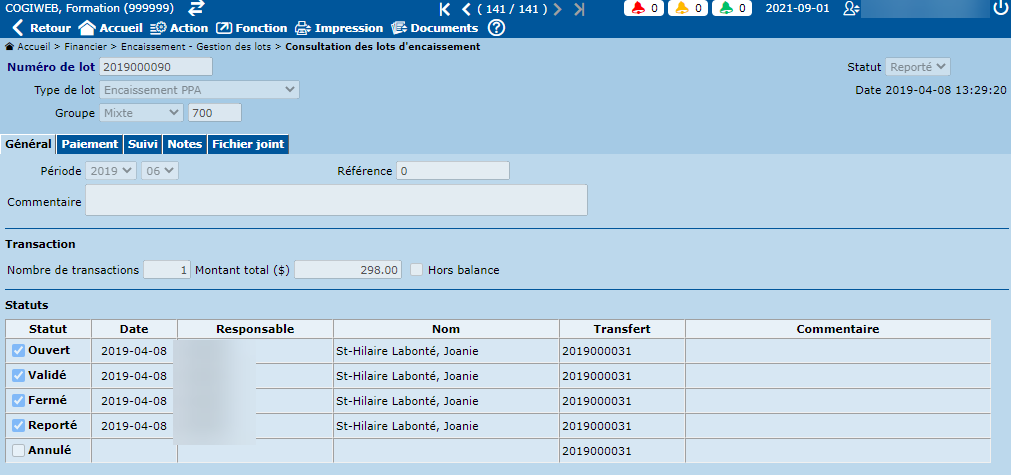Go to Accueil home icon
The height and width of the screenshot is (475, 1011).
tap(87, 28)
